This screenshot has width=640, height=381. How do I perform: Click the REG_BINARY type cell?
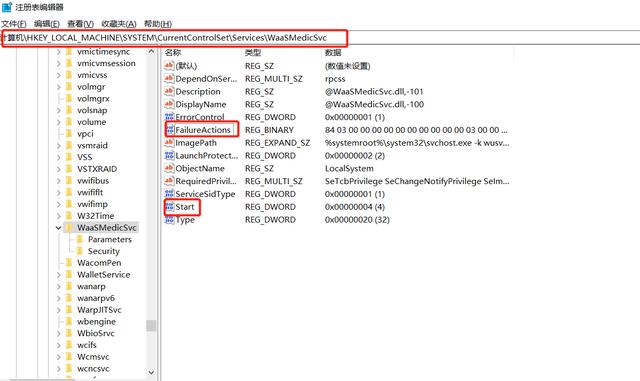pyautogui.click(x=269, y=130)
